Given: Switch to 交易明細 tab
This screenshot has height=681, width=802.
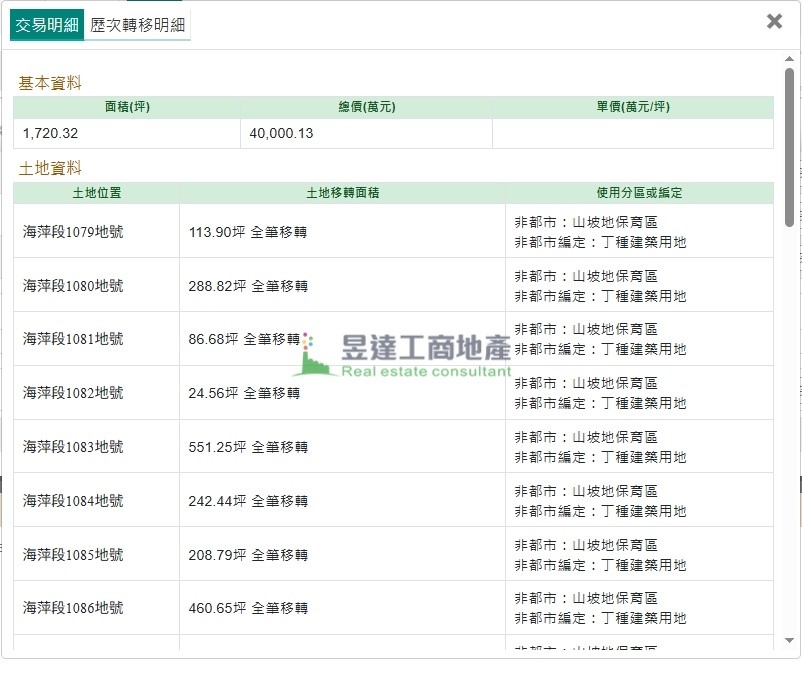Looking at the screenshot, I should 47,25.
